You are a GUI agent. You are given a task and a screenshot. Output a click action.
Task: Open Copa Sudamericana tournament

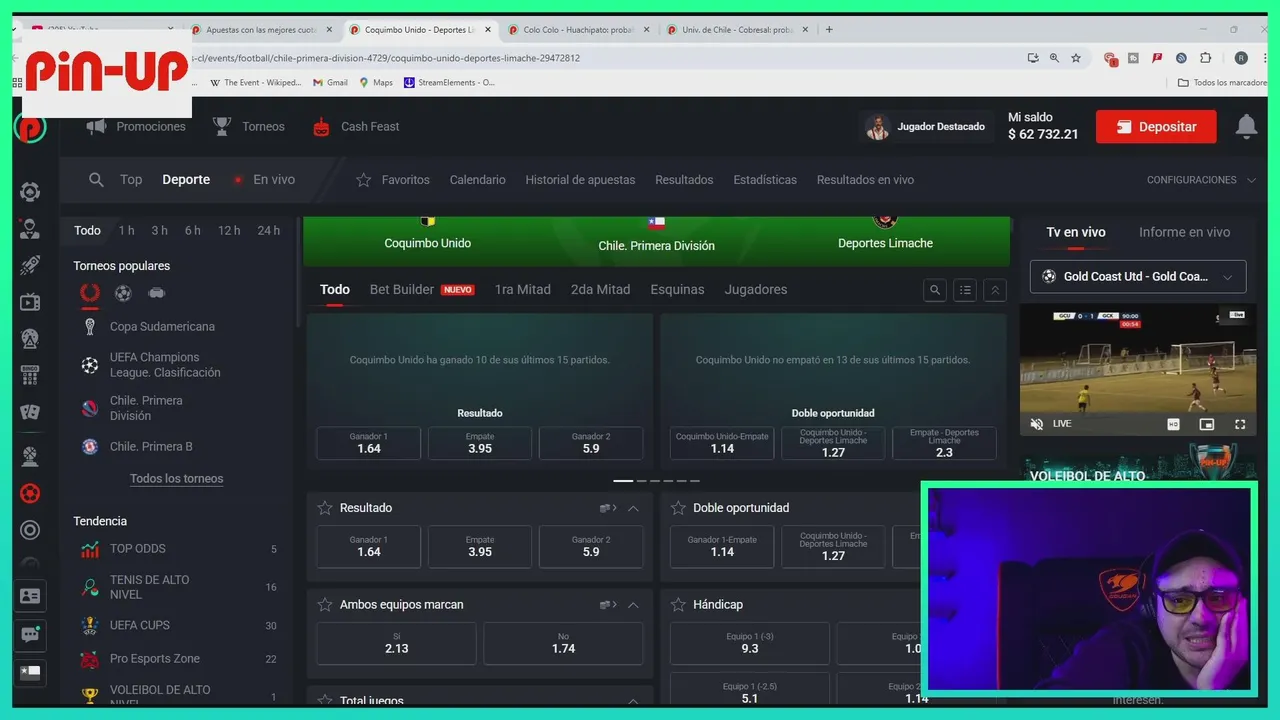pos(162,327)
